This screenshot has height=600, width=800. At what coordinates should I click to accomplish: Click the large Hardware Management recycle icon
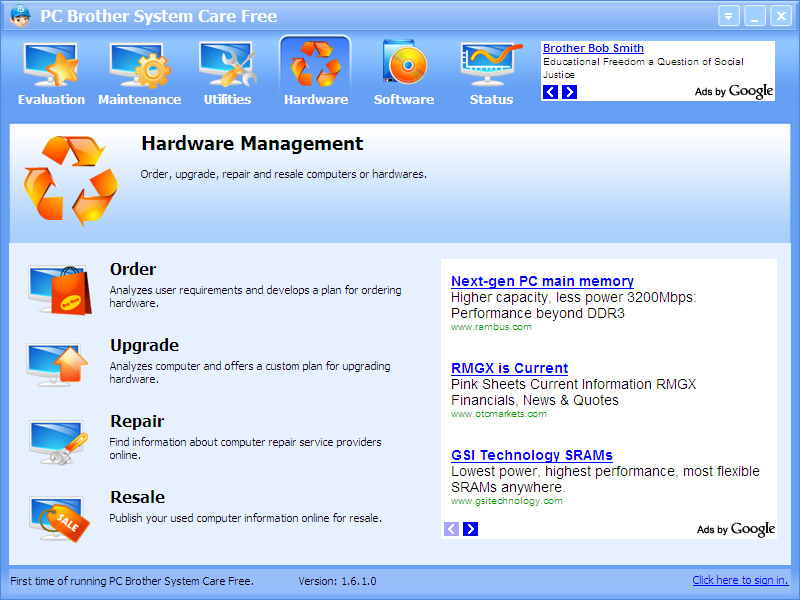(x=70, y=180)
